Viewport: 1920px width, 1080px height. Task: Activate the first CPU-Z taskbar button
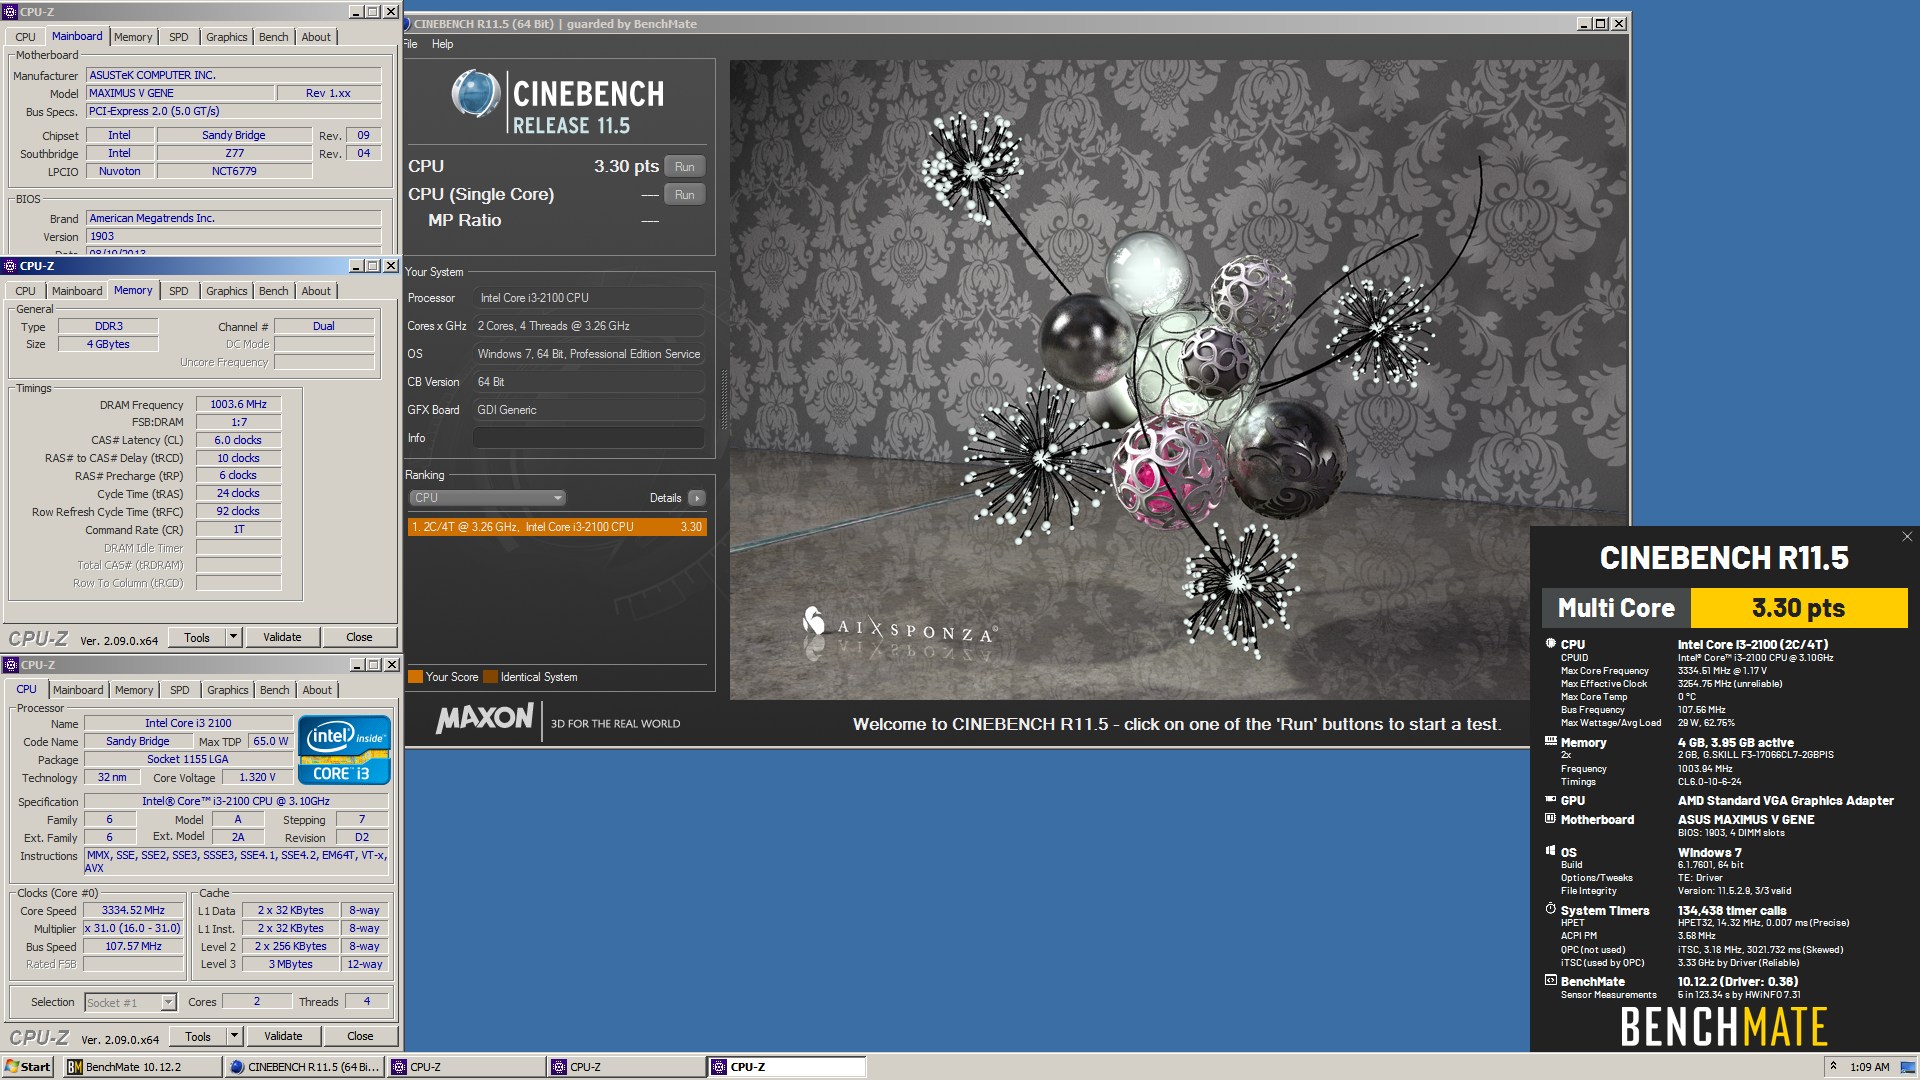[x=467, y=1067]
